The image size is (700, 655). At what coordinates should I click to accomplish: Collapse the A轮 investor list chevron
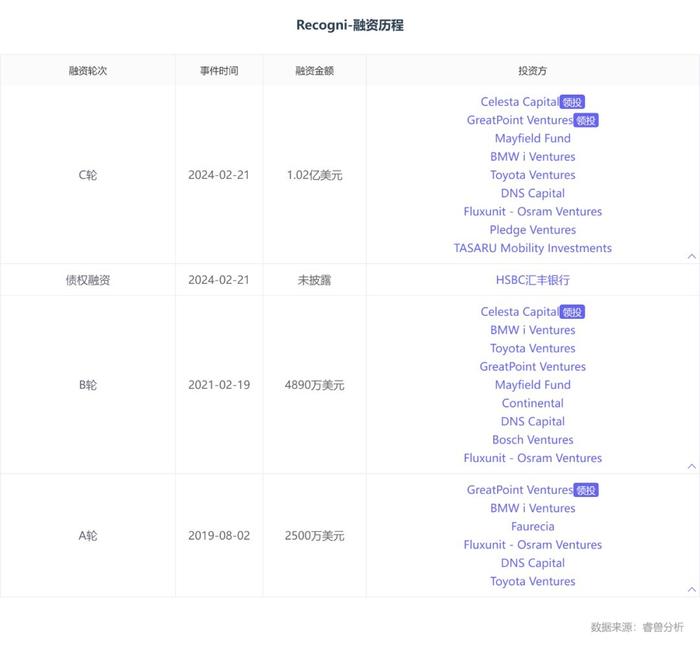(x=692, y=589)
